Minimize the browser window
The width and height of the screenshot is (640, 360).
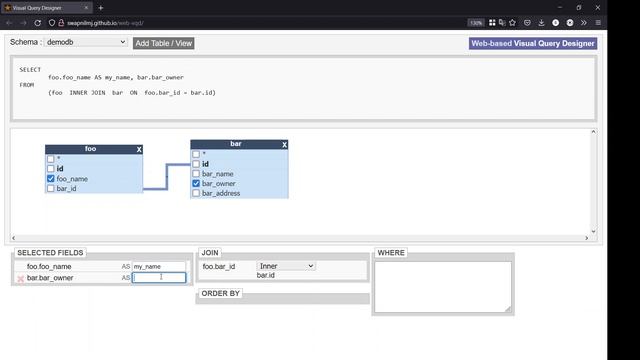tap(560, 7)
